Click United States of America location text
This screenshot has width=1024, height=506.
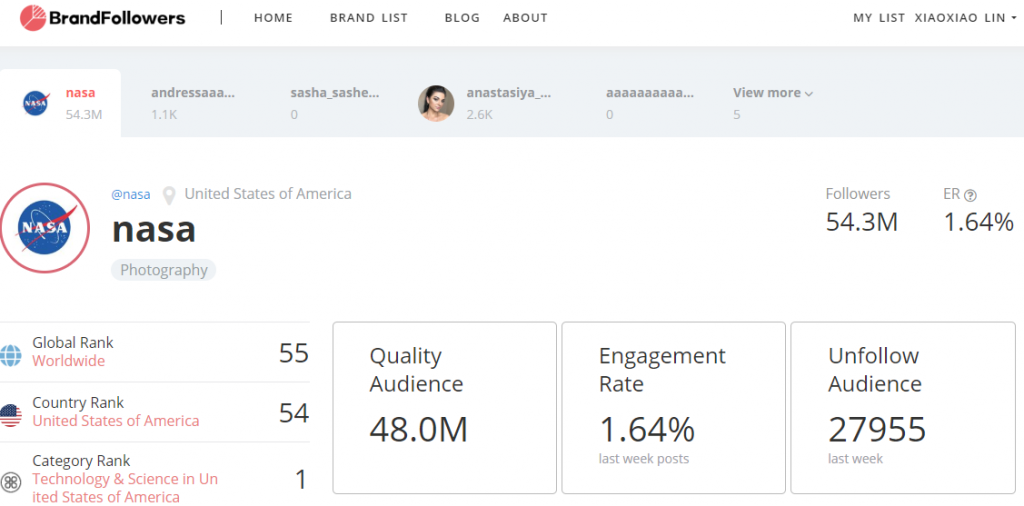click(268, 194)
